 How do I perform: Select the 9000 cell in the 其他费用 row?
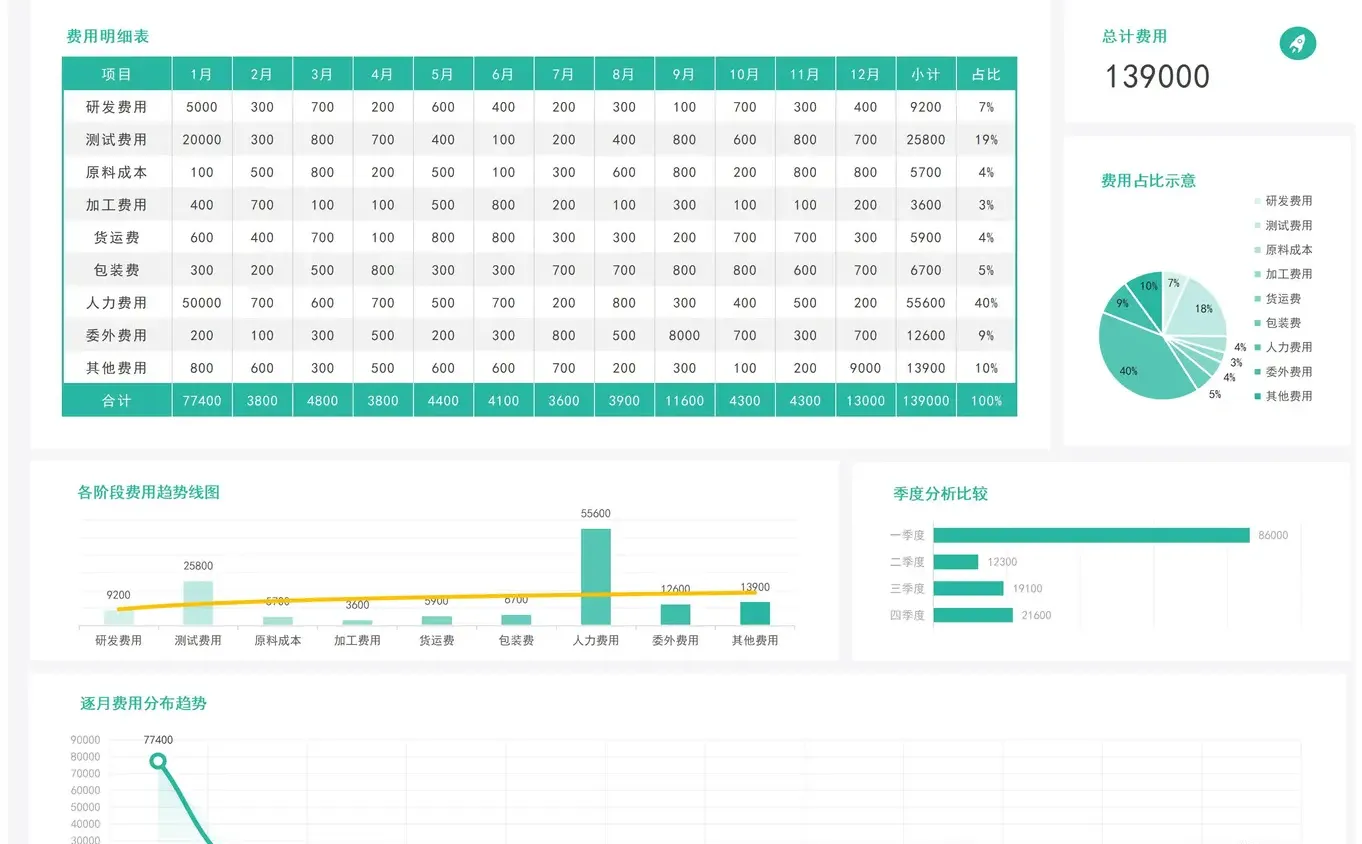tap(865, 368)
